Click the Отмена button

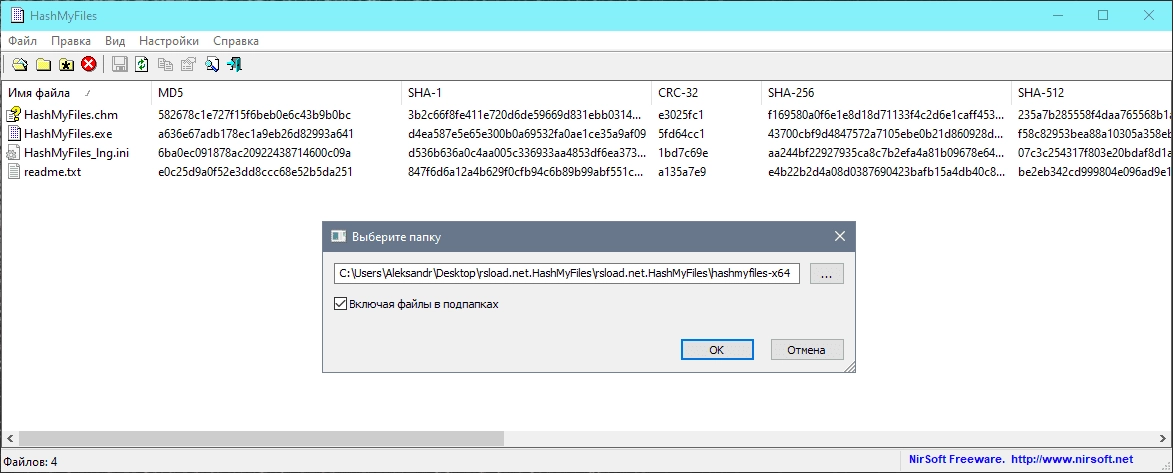(806, 350)
